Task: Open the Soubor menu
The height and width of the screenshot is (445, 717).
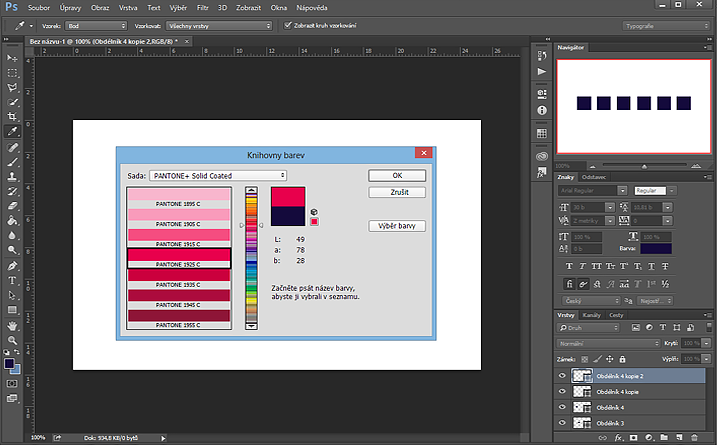Action: [x=39, y=8]
